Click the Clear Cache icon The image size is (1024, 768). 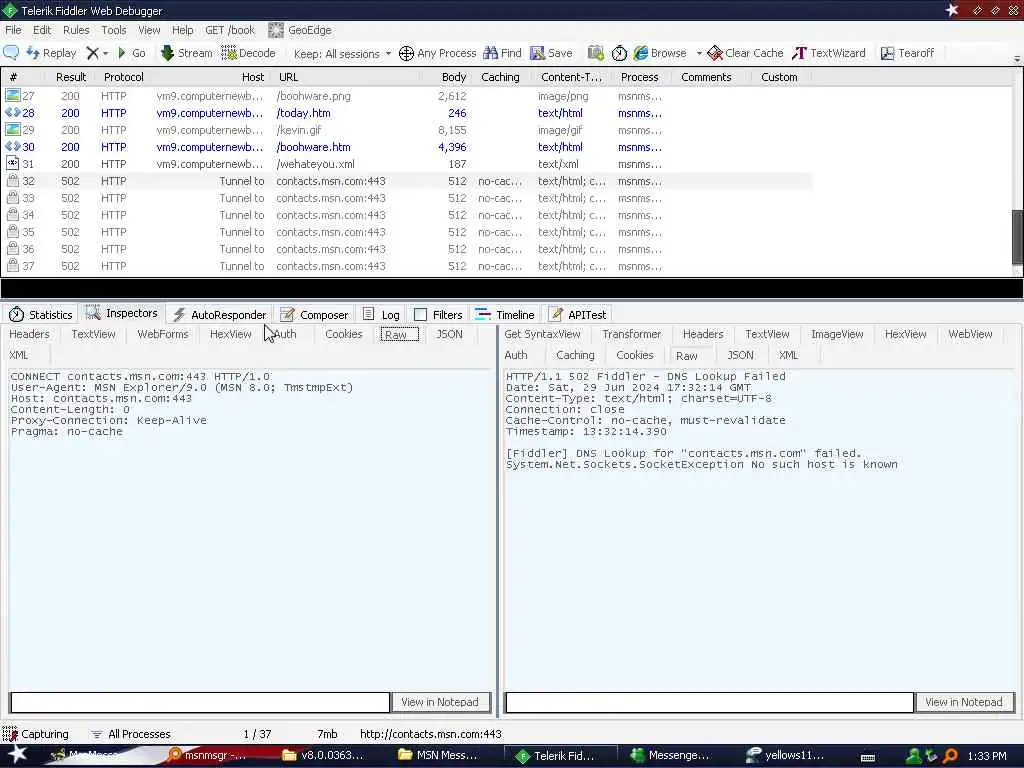click(715, 53)
